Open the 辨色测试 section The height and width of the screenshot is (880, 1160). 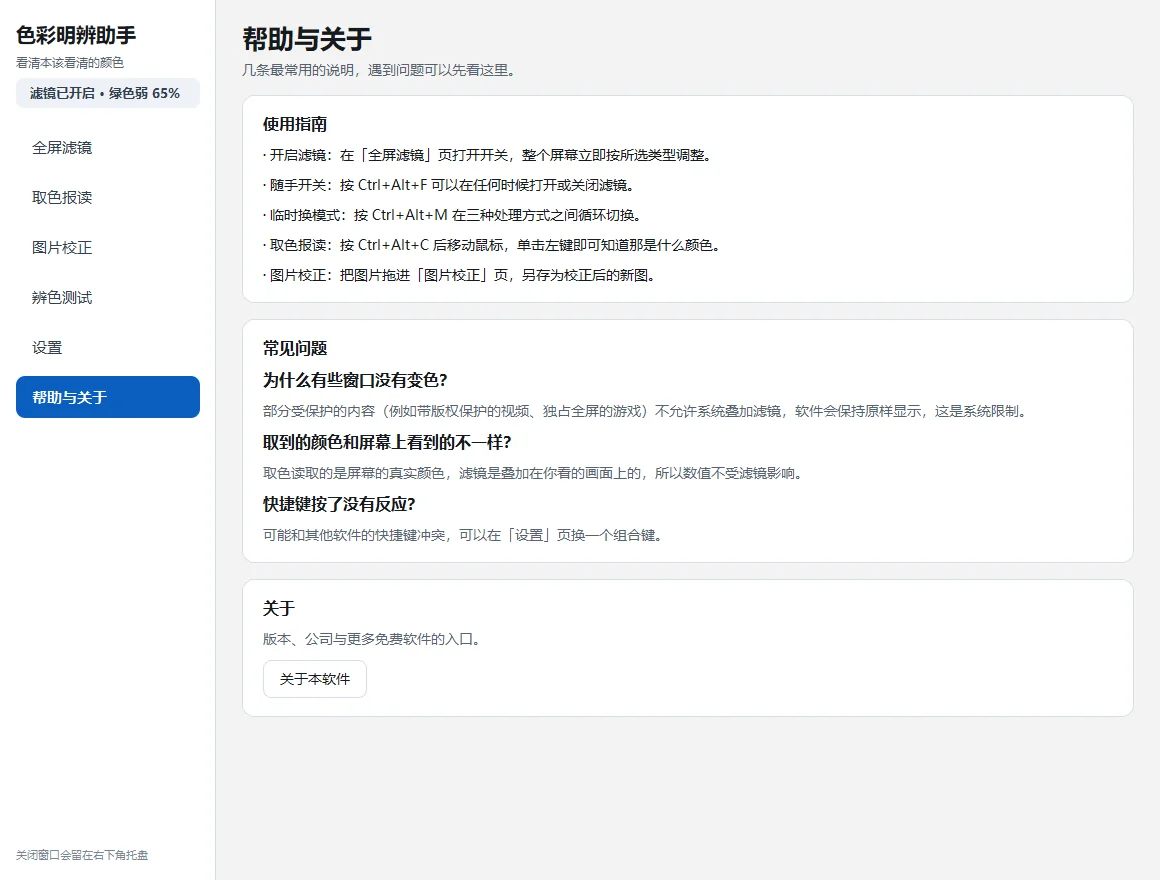pyautogui.click(x=108, y=297)
